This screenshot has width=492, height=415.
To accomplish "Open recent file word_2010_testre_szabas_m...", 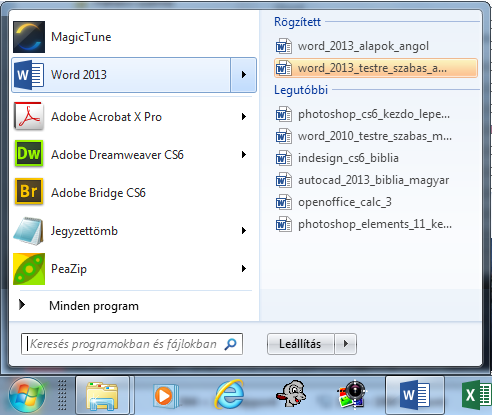I will 376,136.
